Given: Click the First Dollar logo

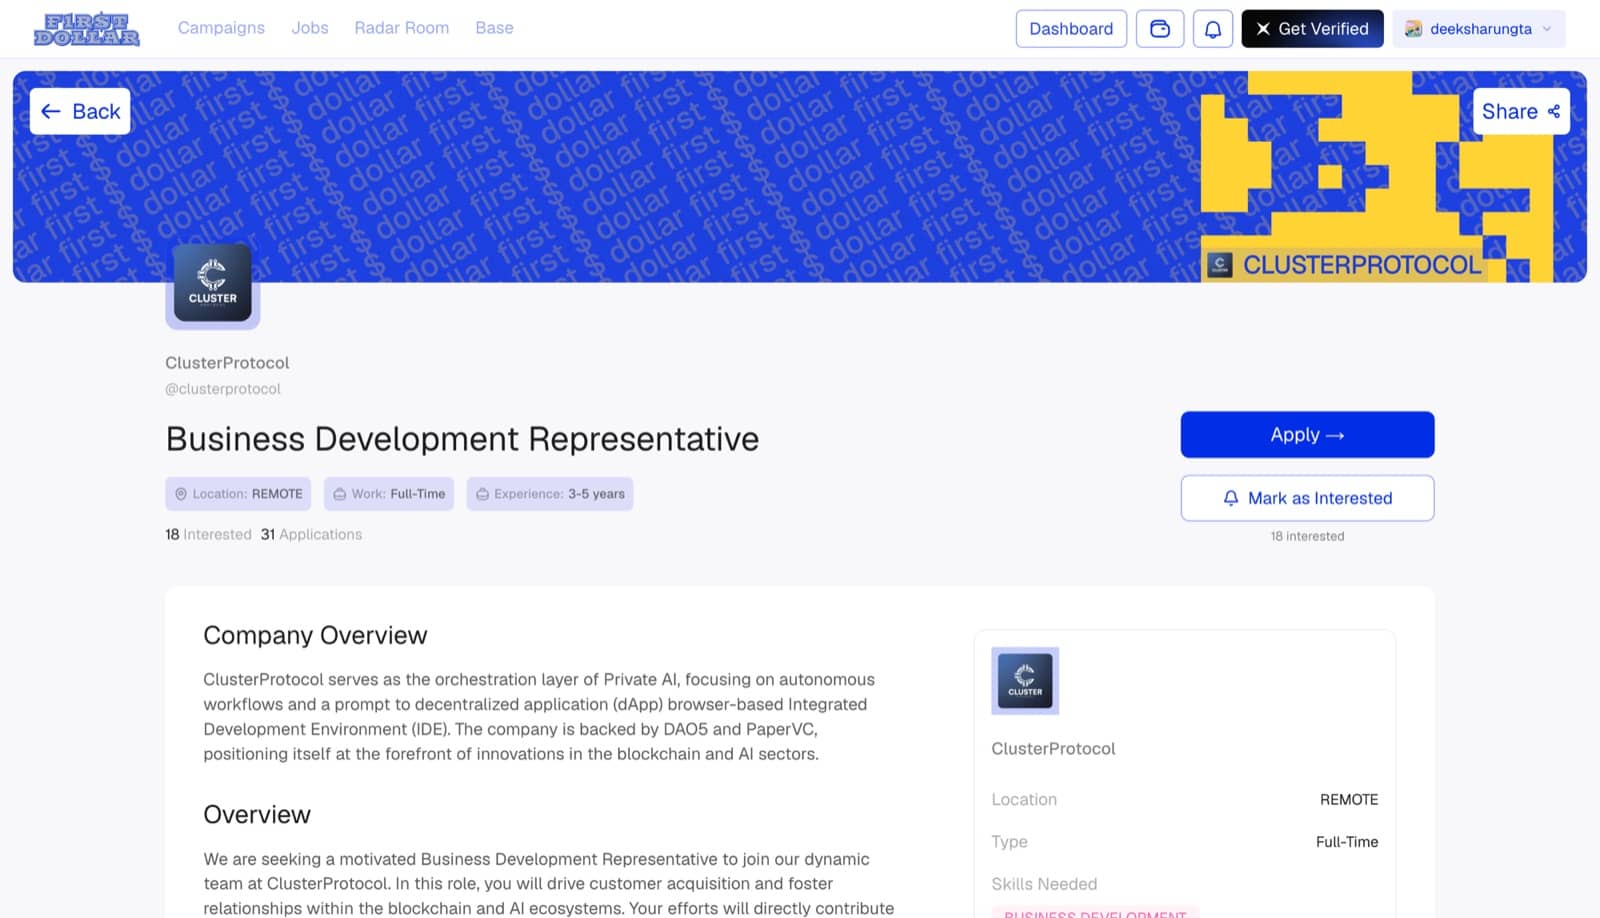Looking at the screenshot, I should [86, 29].
